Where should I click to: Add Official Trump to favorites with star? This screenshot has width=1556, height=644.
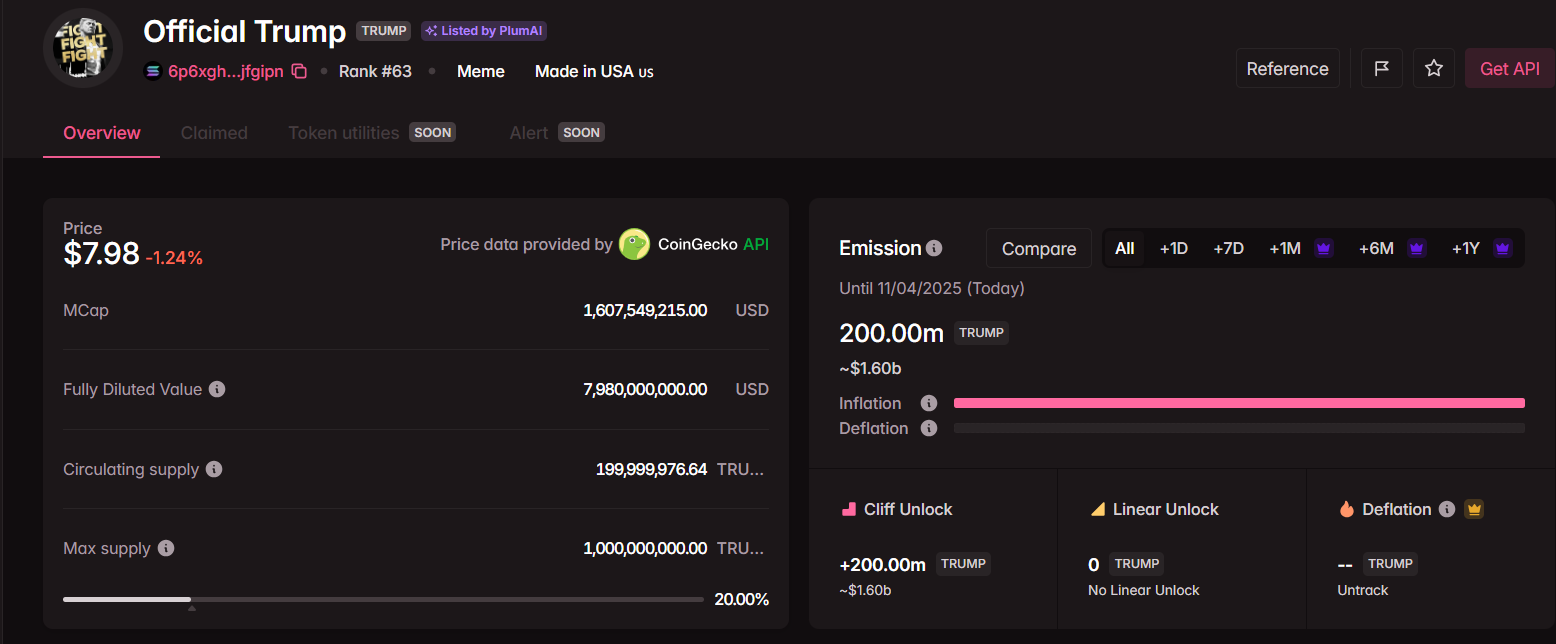click(x=1434, y=68)
